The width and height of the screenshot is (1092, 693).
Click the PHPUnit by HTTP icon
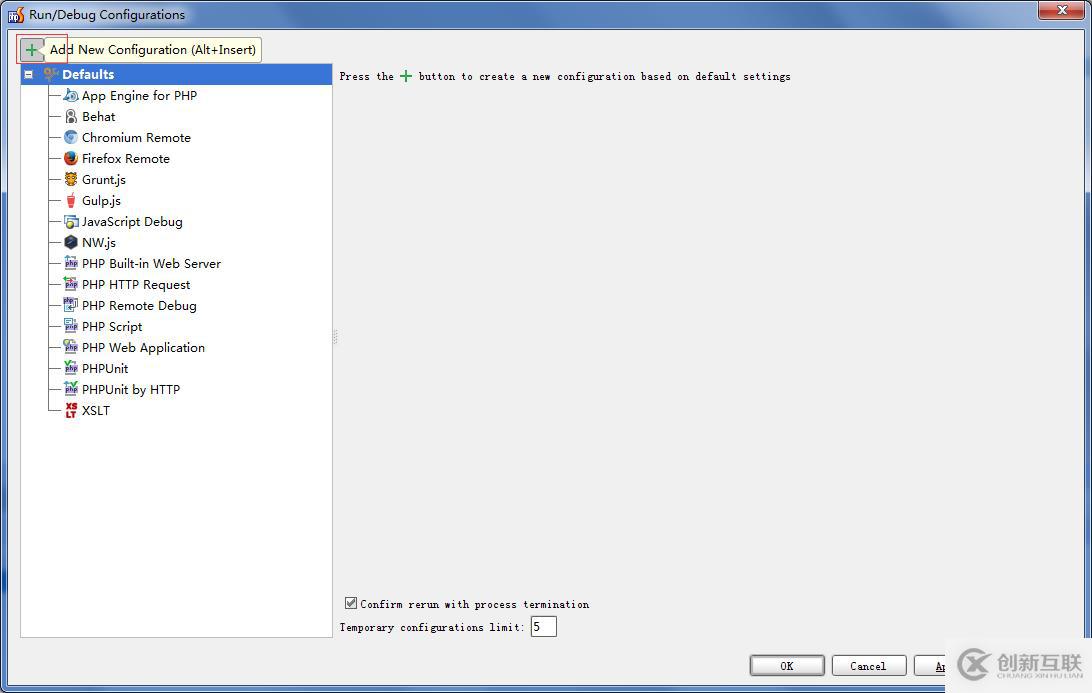click(70, 389)
